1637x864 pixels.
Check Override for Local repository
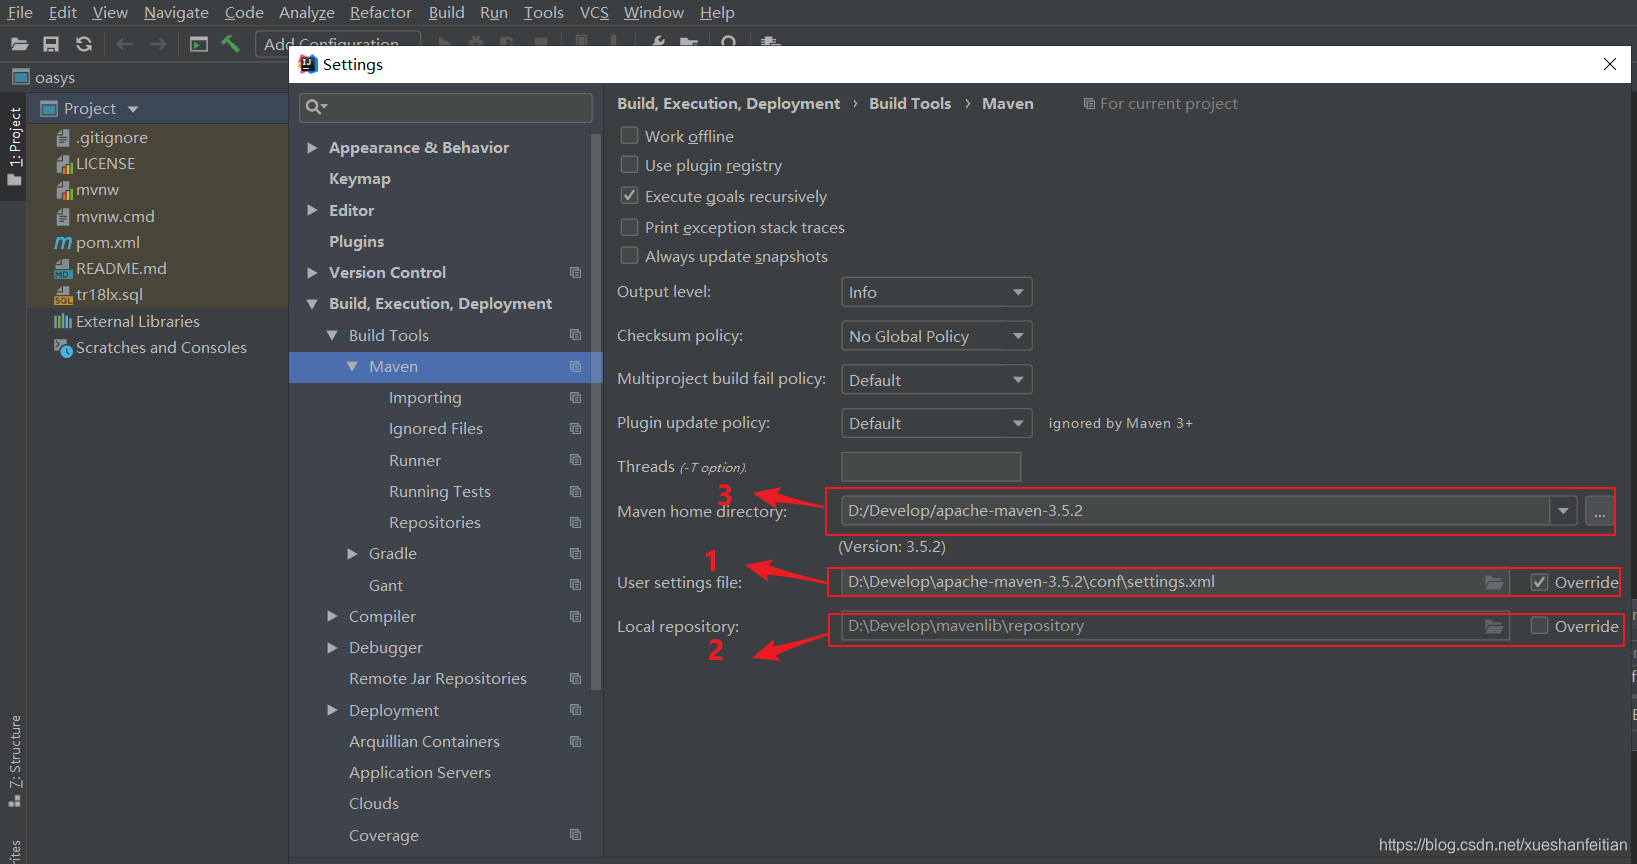coord(1540,626)
